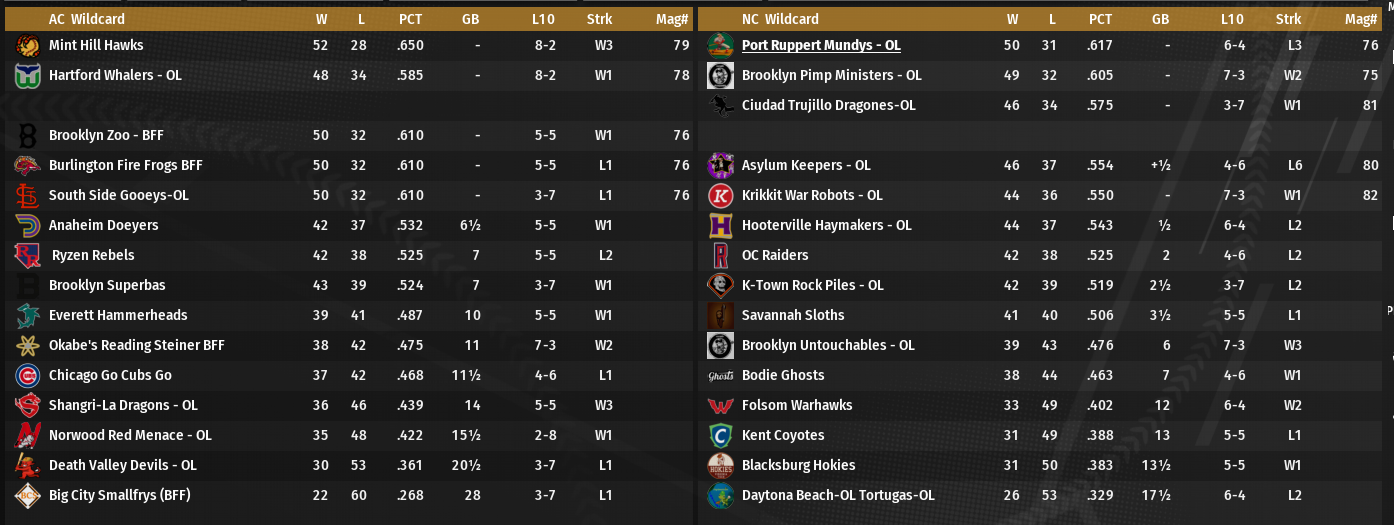
Task: Select the Bodie Ghosts standings row
Action: (x=1000, y=375)
